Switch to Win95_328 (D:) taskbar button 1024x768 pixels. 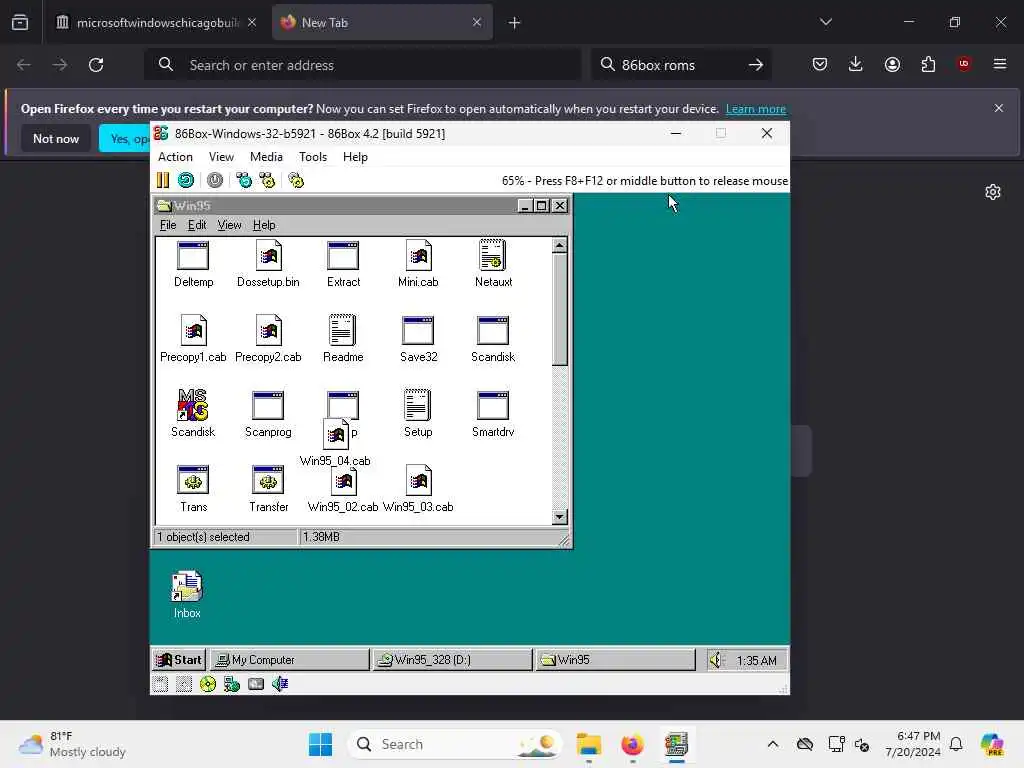point(452,660)
